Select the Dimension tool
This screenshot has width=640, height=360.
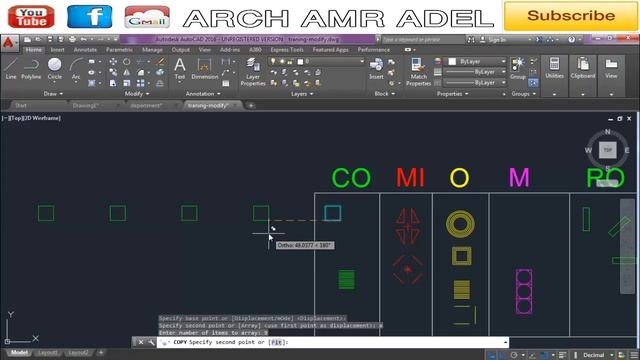tap(204, 68)
